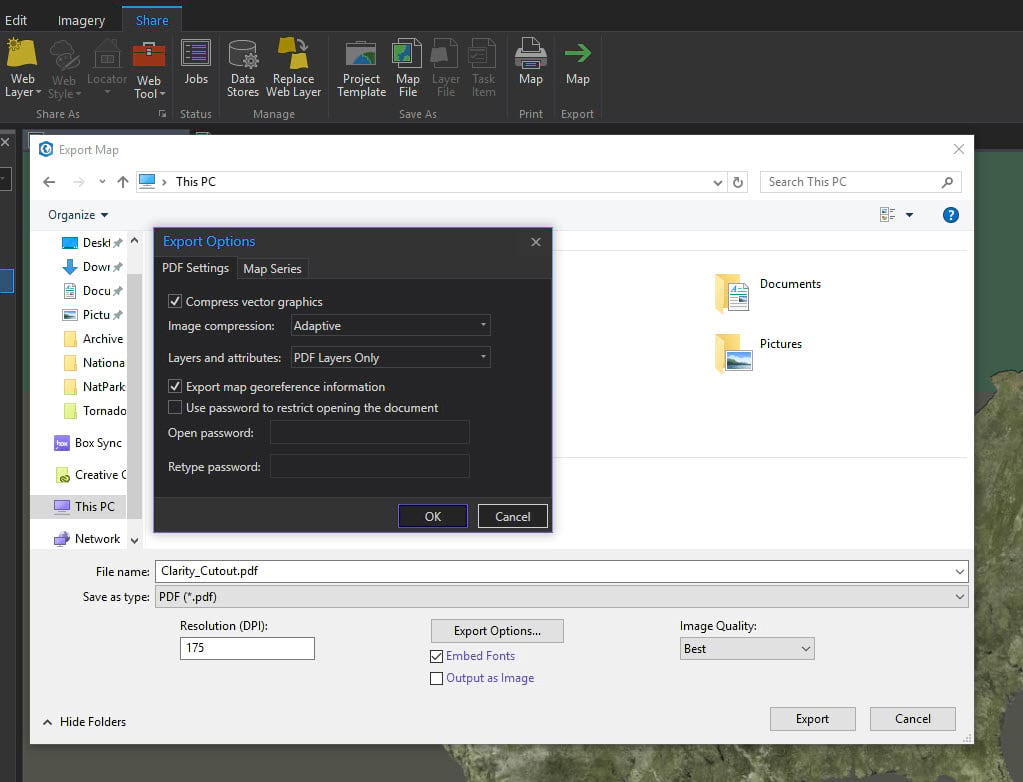Switch to the Edit ribbon tab

click(16, 20)
